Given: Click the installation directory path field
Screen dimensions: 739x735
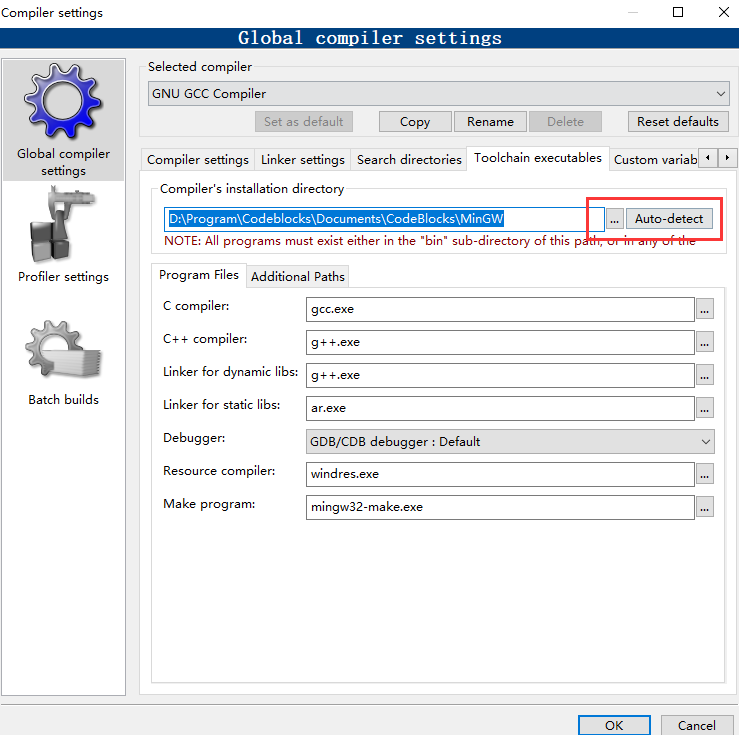Looking at the screenshot, I should [x=384, y=219].
